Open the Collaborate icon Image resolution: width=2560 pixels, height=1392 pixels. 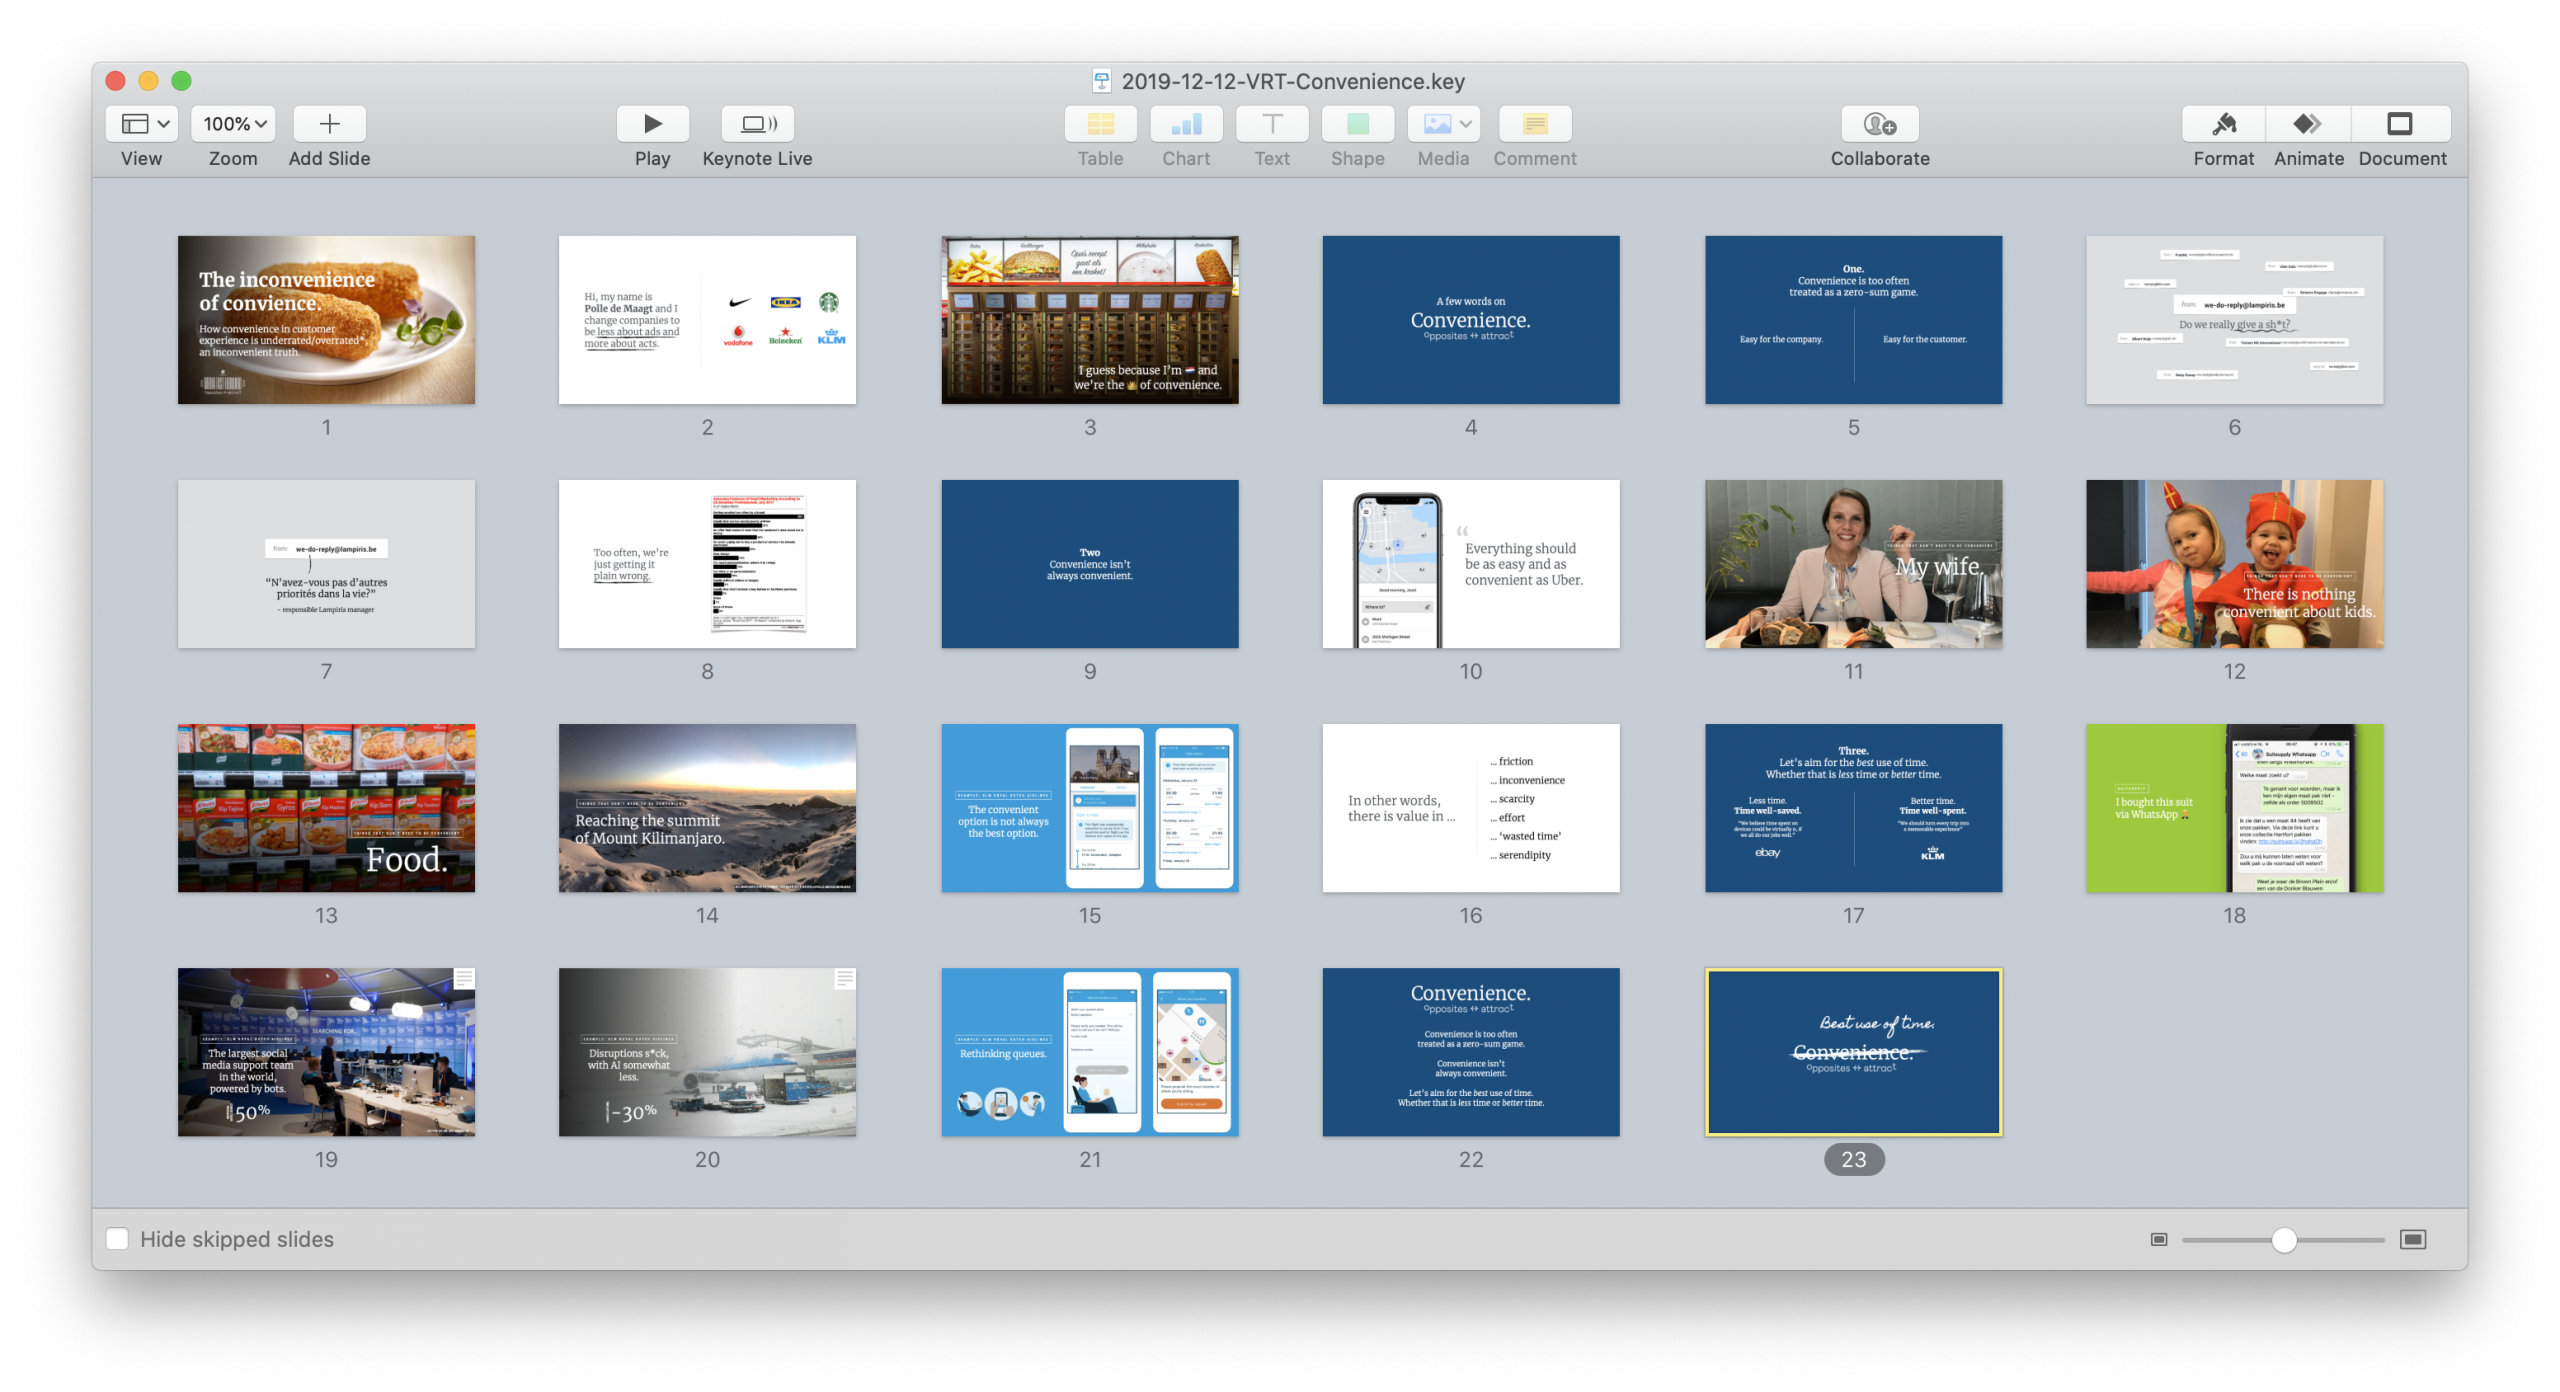coord(1879,124)
